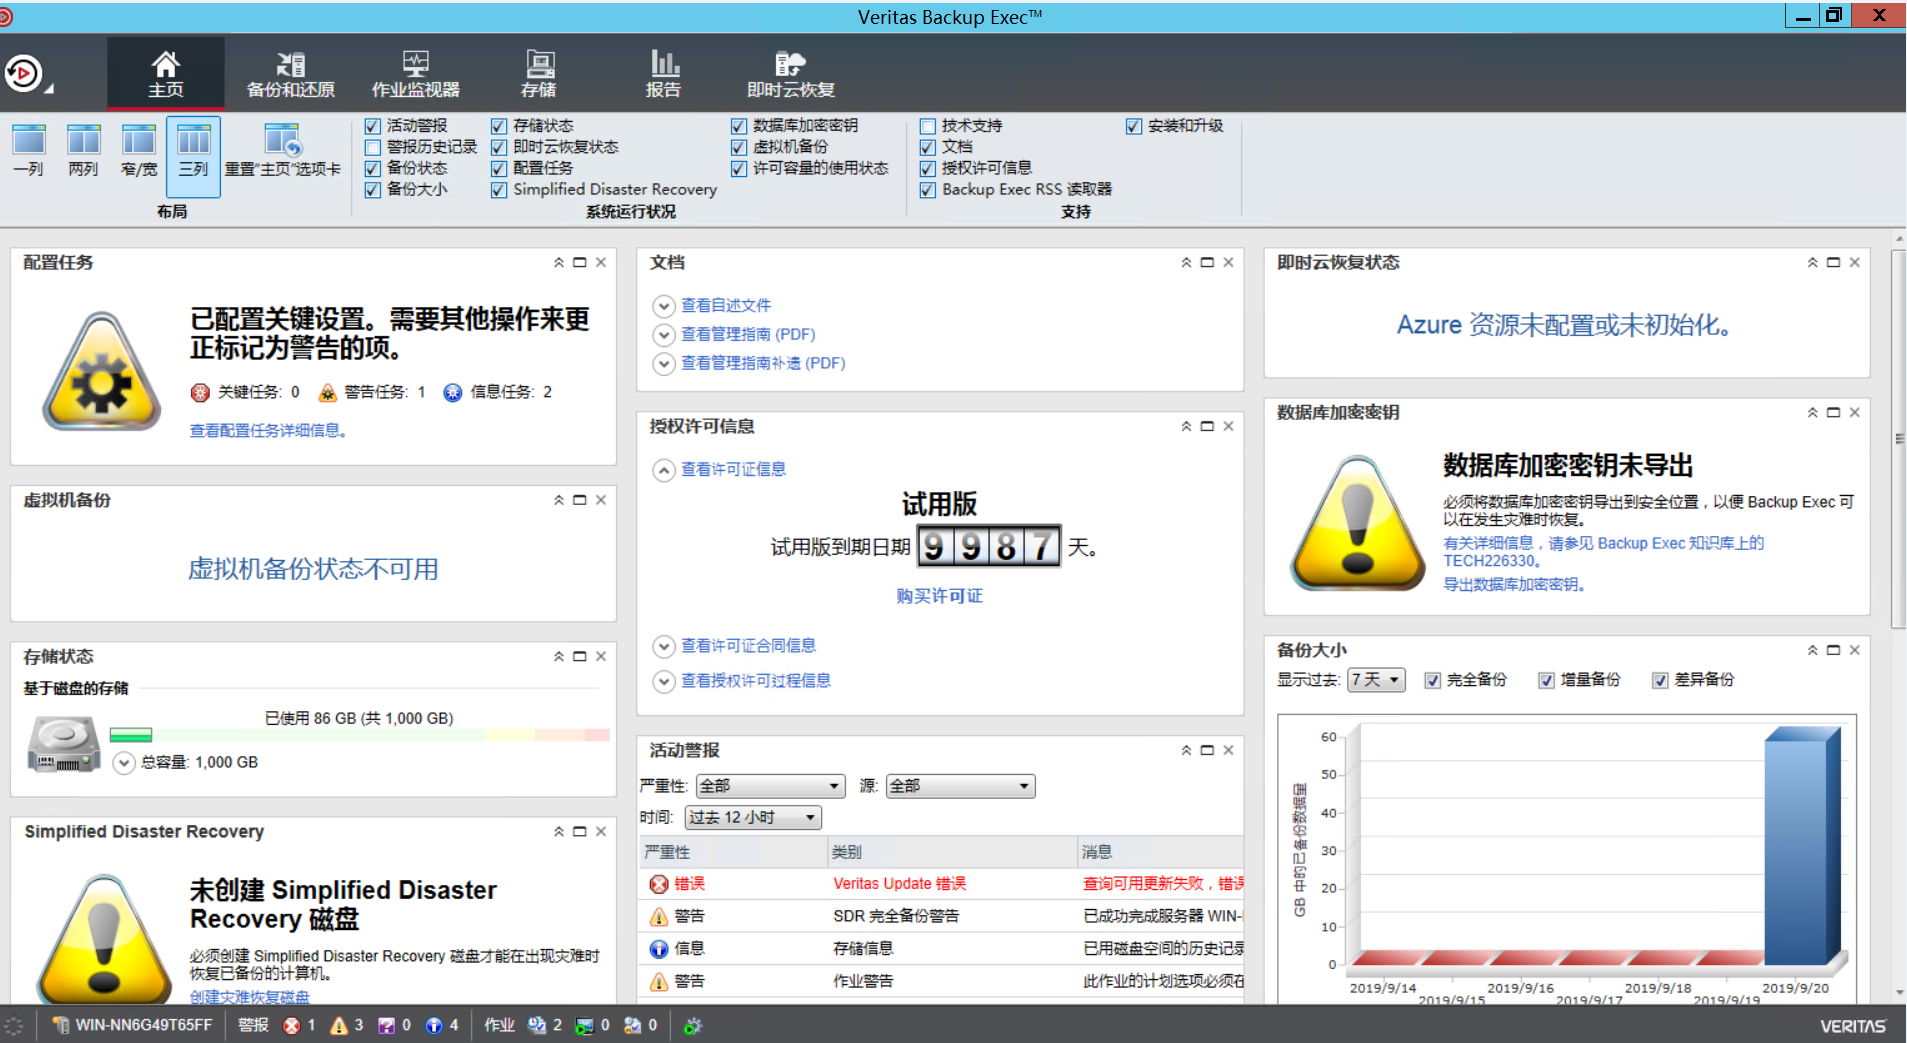Viewport: 1907px width, 1043px height.
Task: Click the vertical scrollbar thumb of home page
Action: click(x=1899, y=438)
